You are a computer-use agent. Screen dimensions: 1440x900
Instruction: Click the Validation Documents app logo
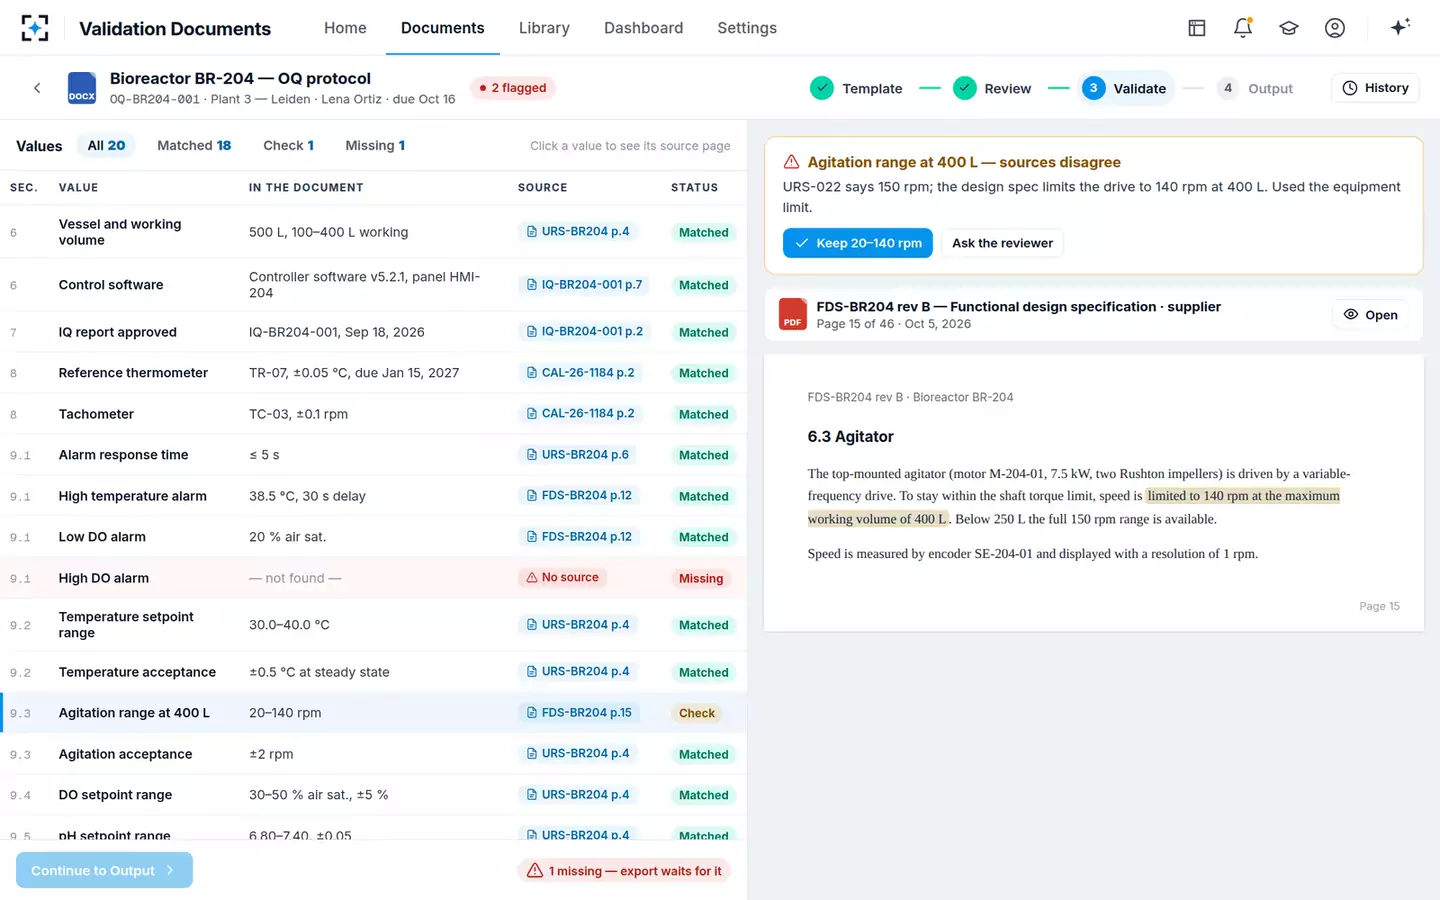[35, 28]
